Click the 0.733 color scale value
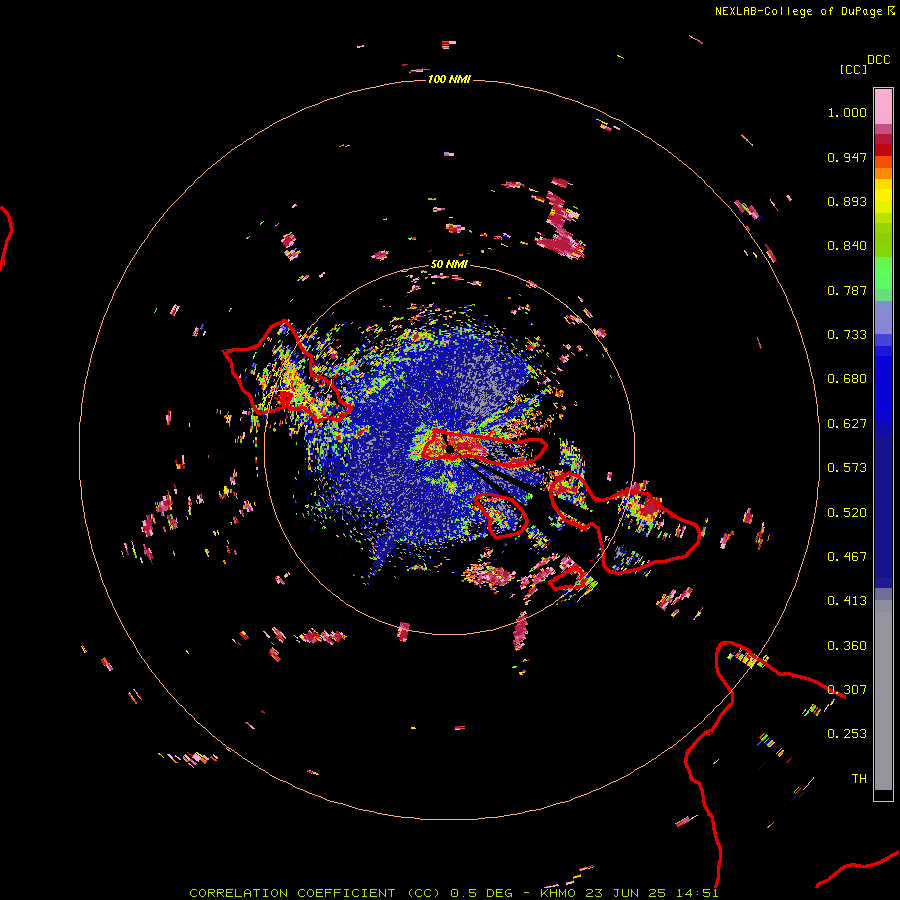 pyautogui.click(x=847, y=335)
